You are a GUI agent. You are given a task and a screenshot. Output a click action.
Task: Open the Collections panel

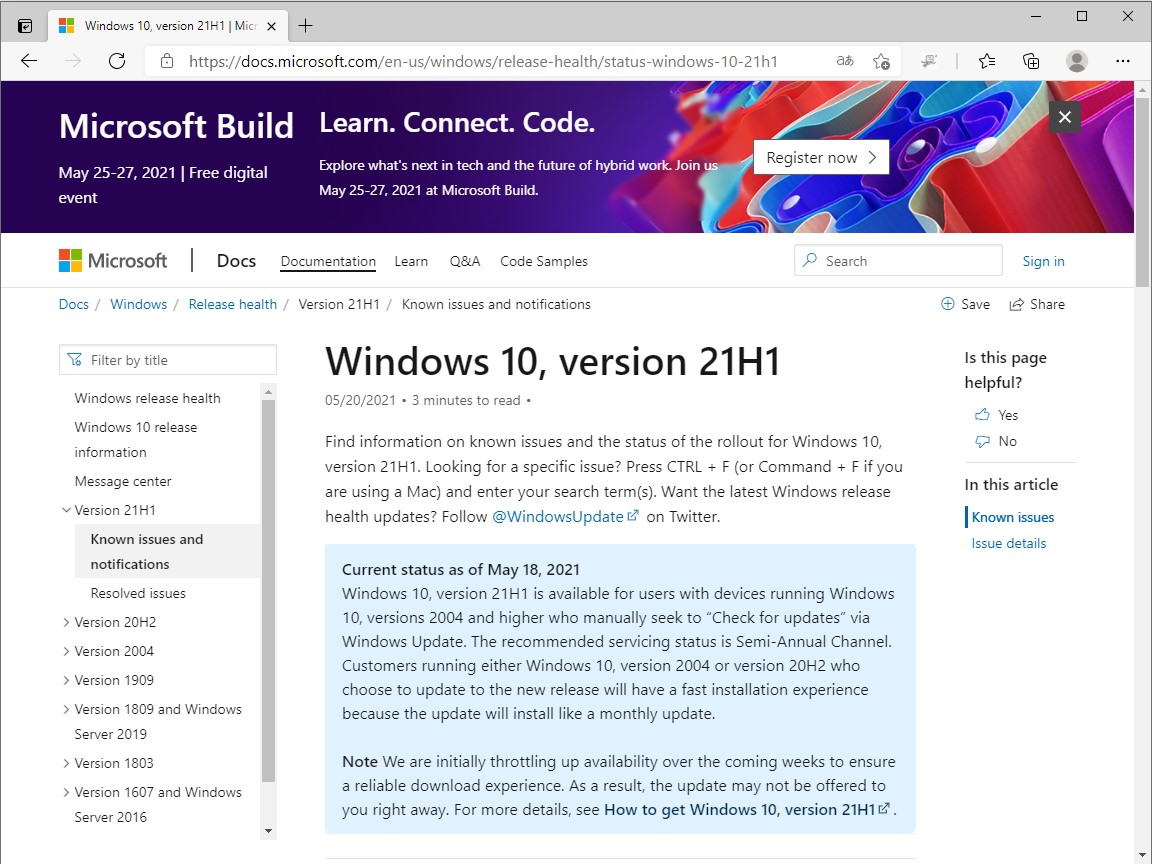[x=1031, y=61]
